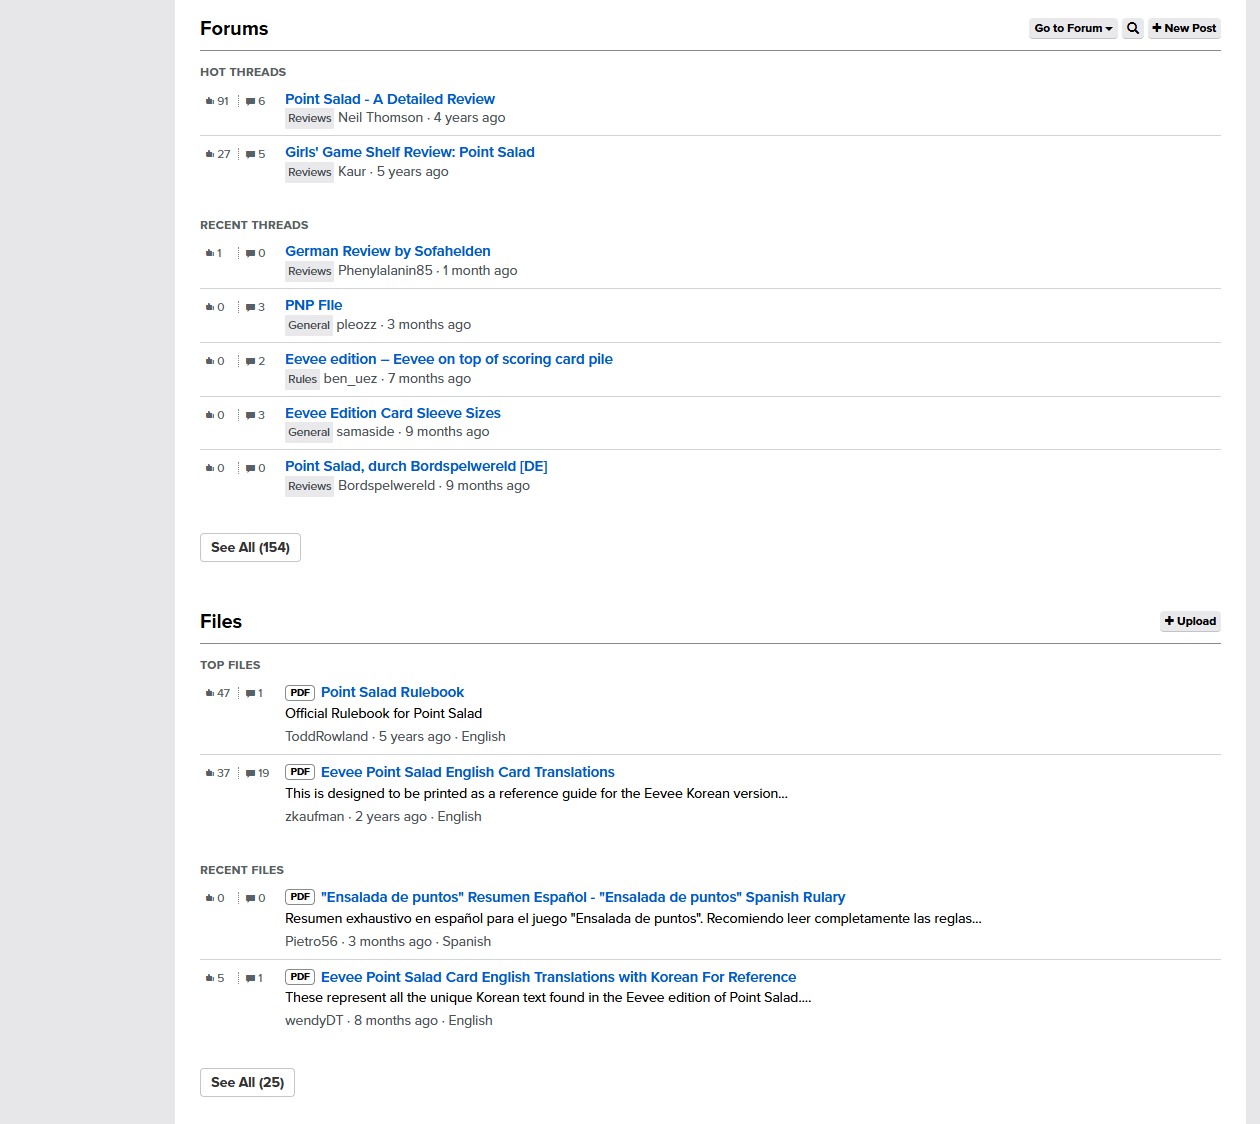Click comment icon on 'durch Bordspelwereld [DE]' row
The image size is (1260, 1124).
pyautogui.click(x=250, y=468)
